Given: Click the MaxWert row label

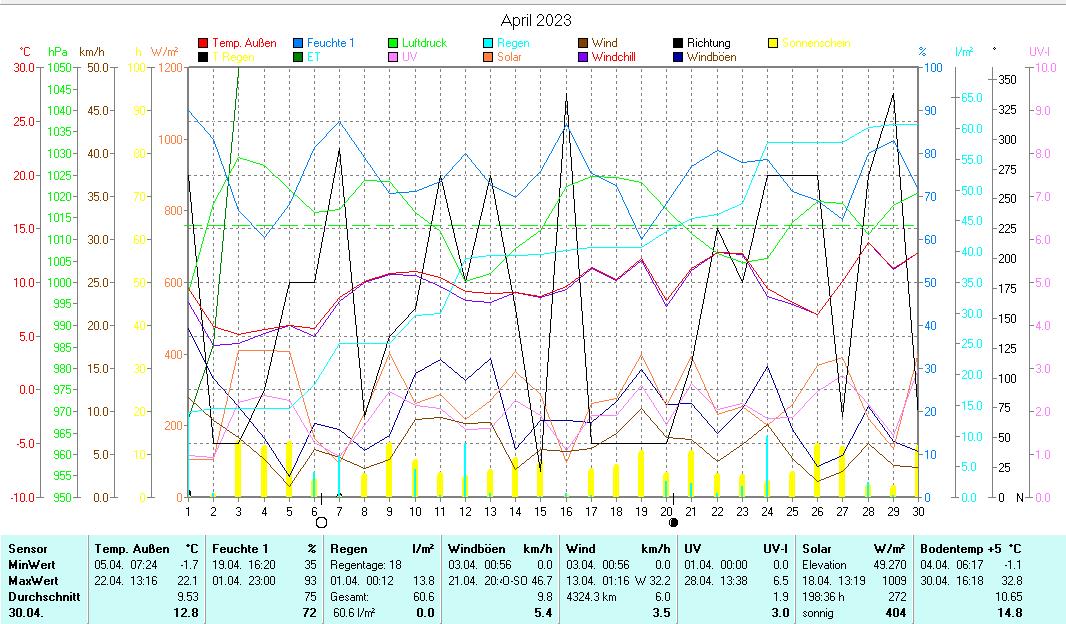Looking at the screenshot, I should (35, 581).
